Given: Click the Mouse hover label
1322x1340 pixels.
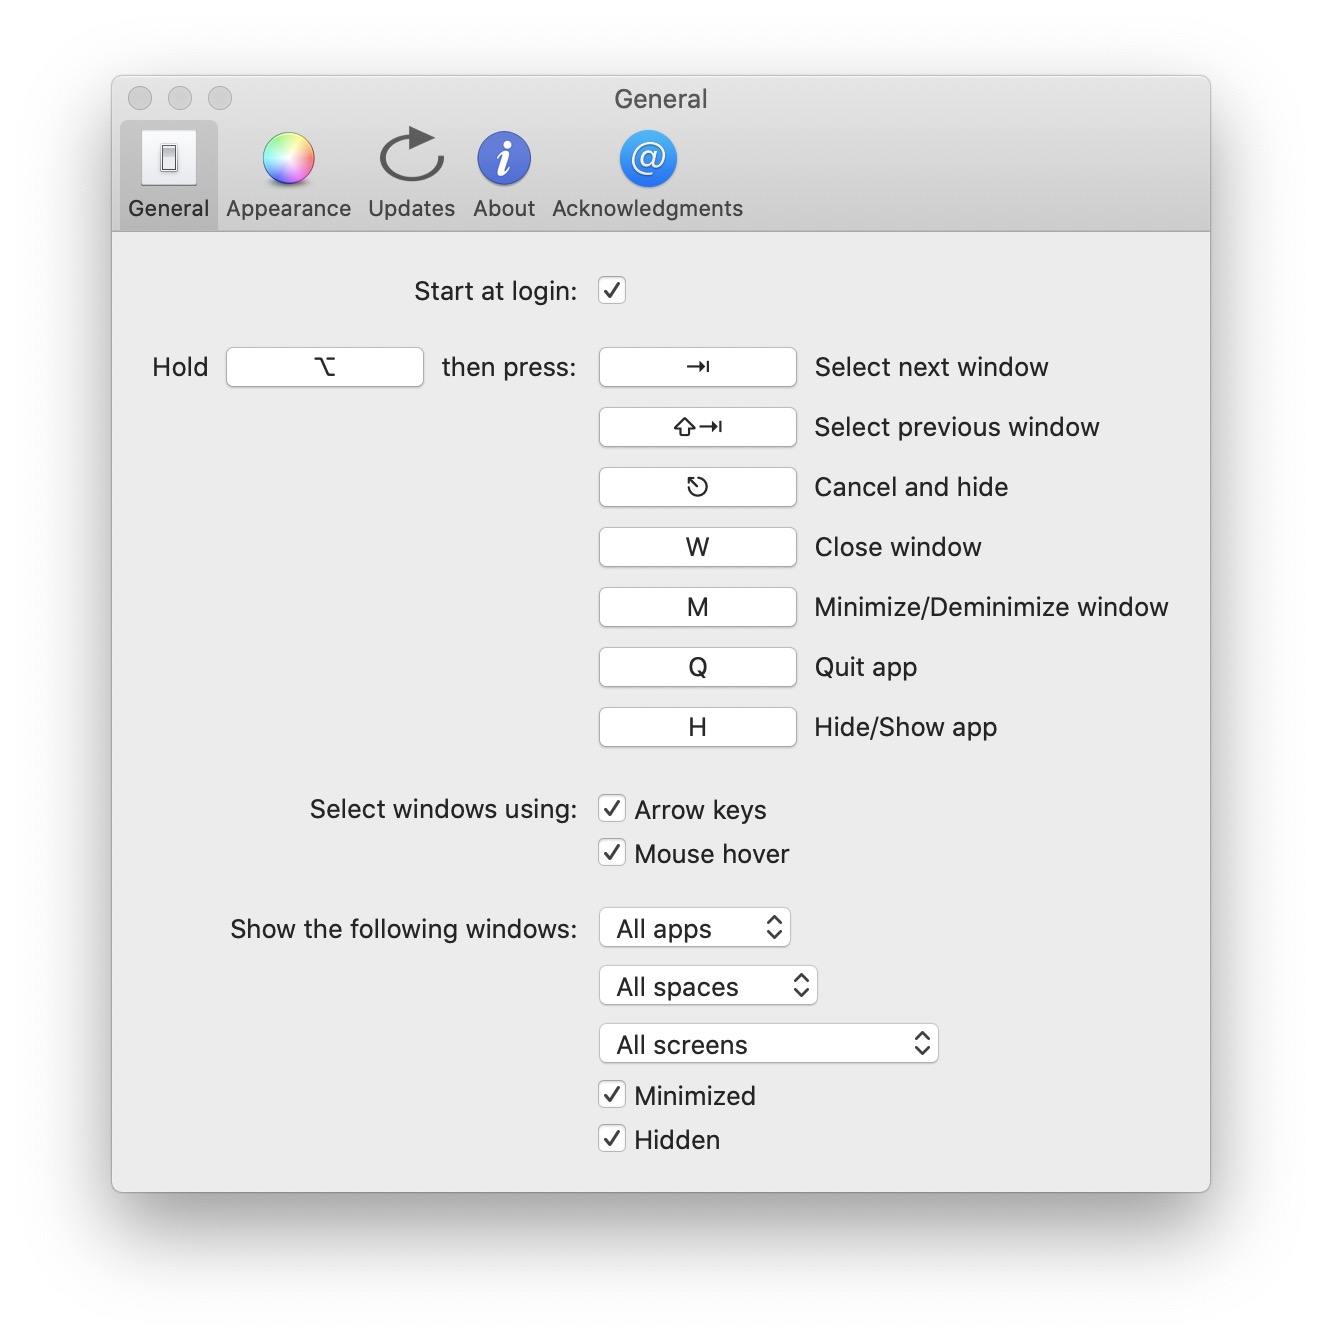Looking at the screenshot, I should (712, 854).
